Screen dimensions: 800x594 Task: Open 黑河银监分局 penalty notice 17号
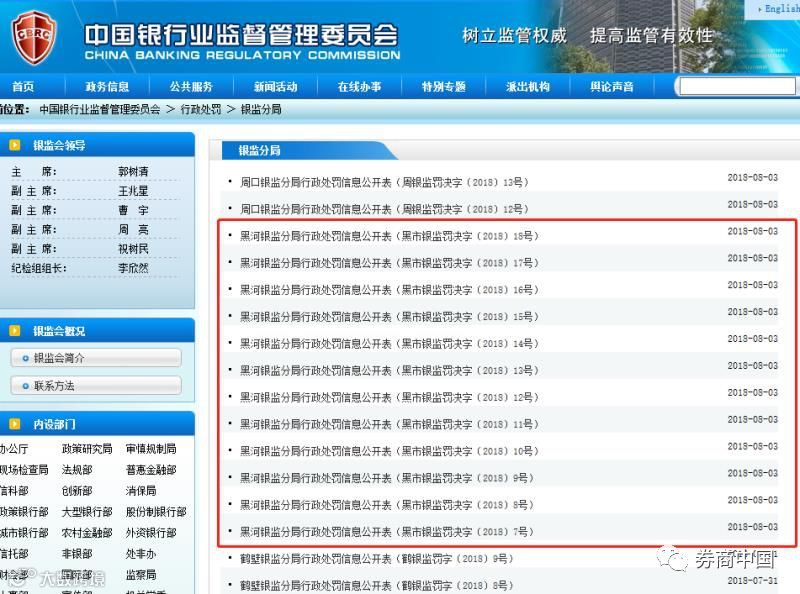[389, 263]
